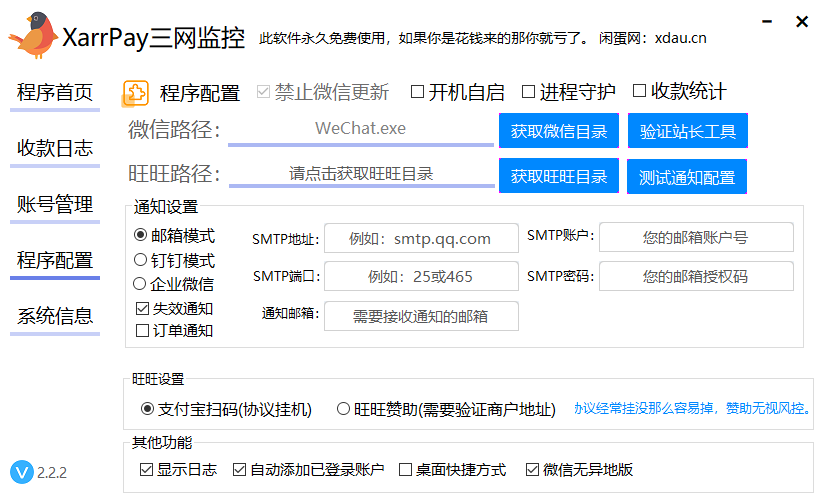Click the XarrPay bird logo icon

(x=33, y=35)
